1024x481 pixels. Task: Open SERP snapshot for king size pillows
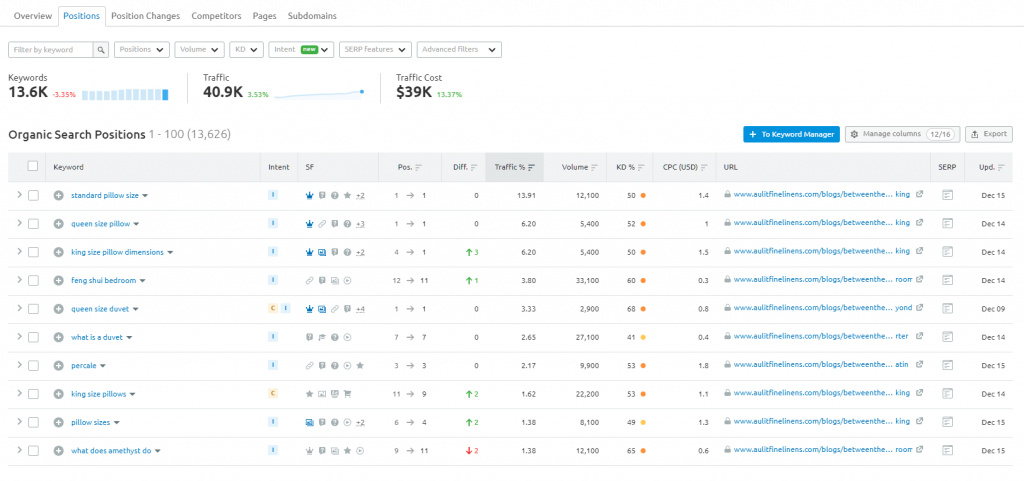pyautogui.click(x=948, y=394)
